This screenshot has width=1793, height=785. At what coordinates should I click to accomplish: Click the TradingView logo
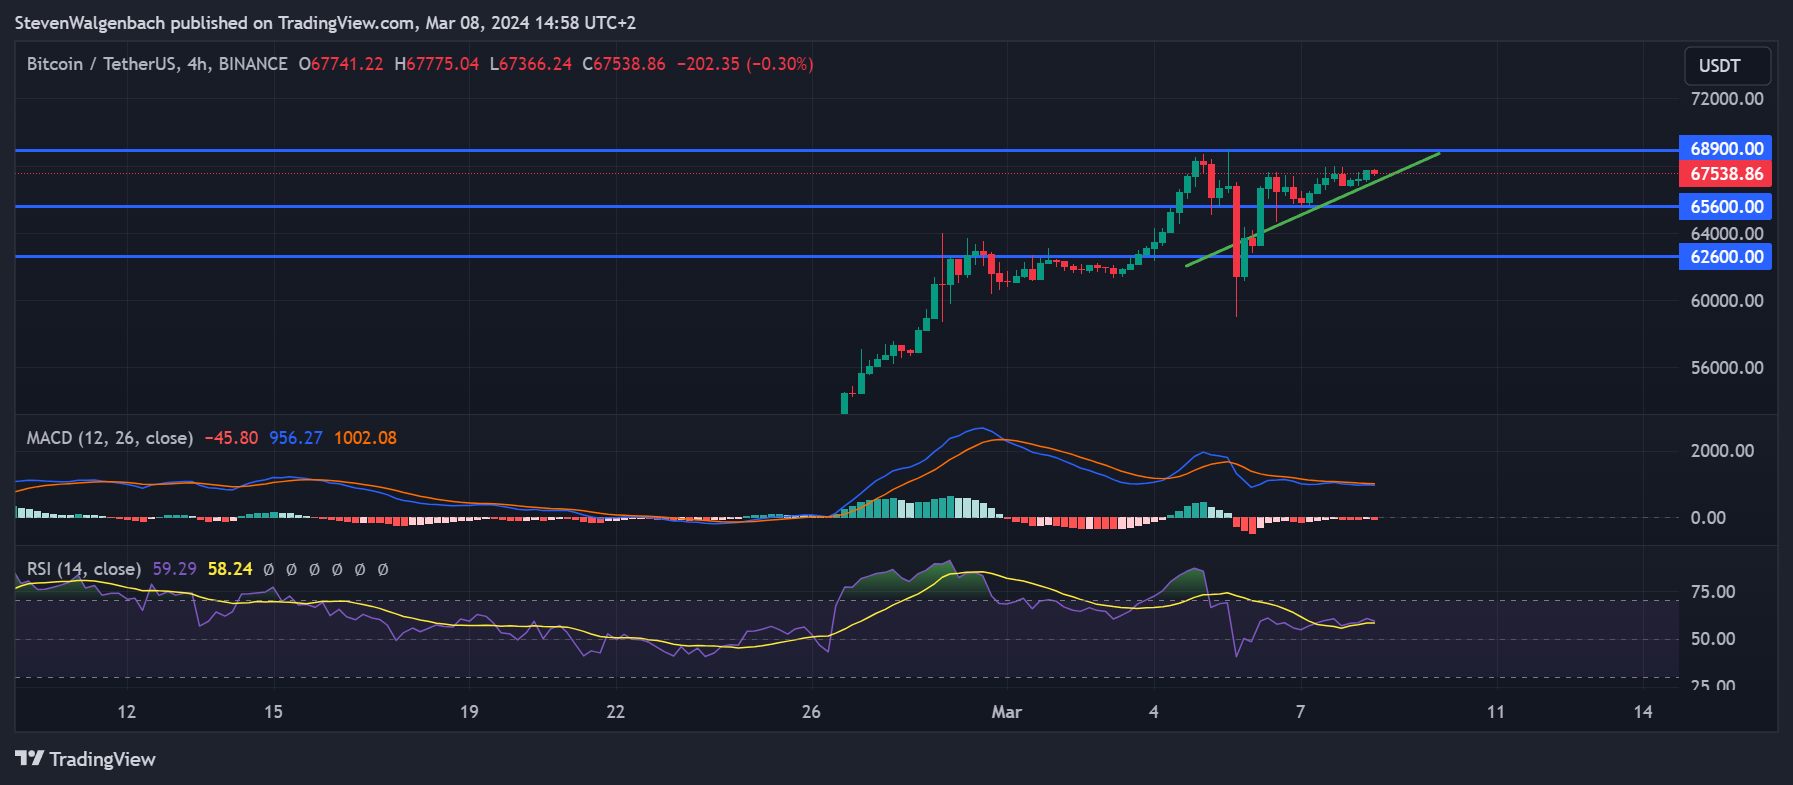[x=85, y=759]
